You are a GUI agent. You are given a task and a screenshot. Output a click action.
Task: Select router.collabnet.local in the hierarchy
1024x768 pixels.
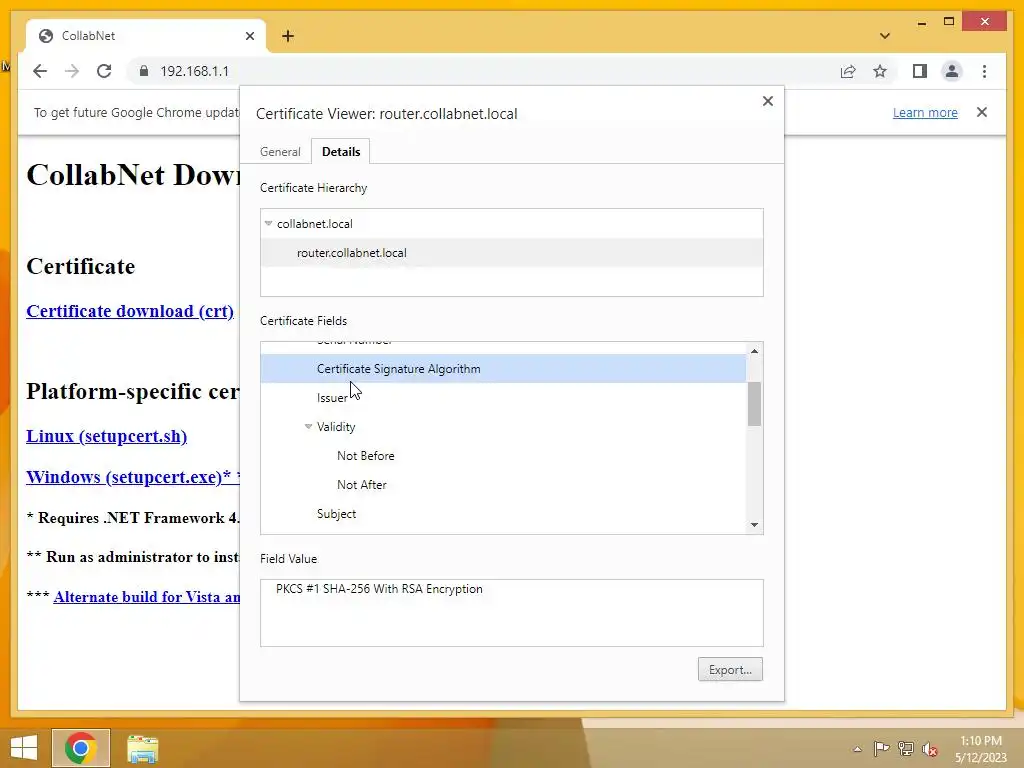click(x=511, y=253)
